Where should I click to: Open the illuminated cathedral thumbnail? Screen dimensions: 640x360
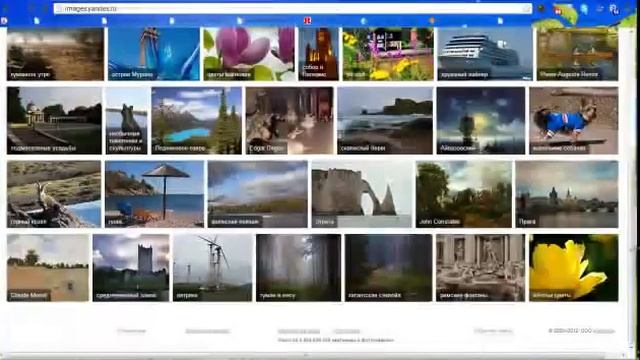click(318, 54)
